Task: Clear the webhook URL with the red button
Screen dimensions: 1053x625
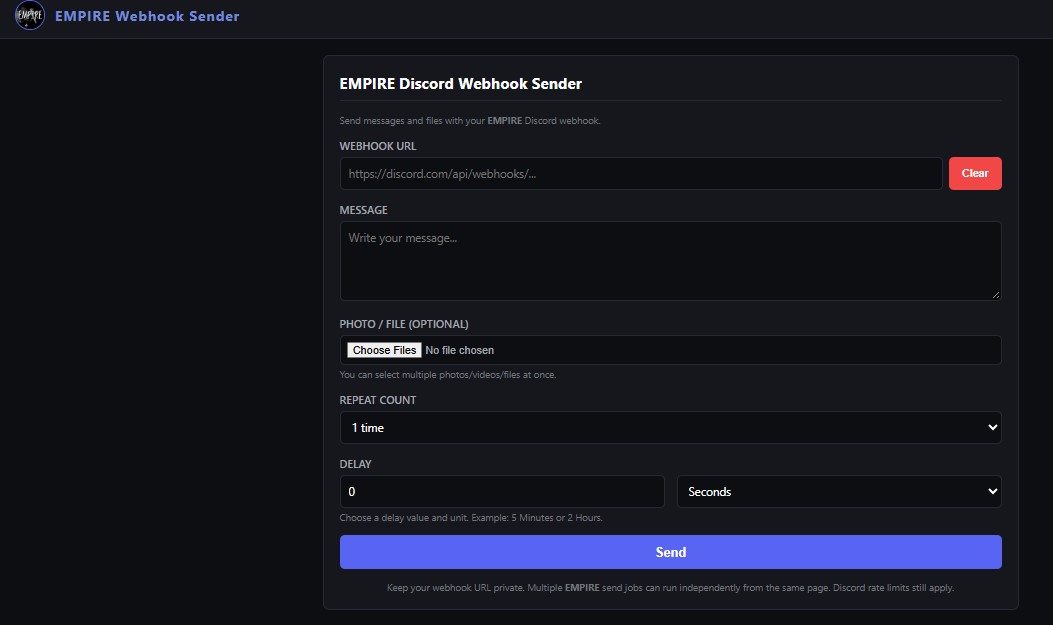Action: click(x=974, y=173)
